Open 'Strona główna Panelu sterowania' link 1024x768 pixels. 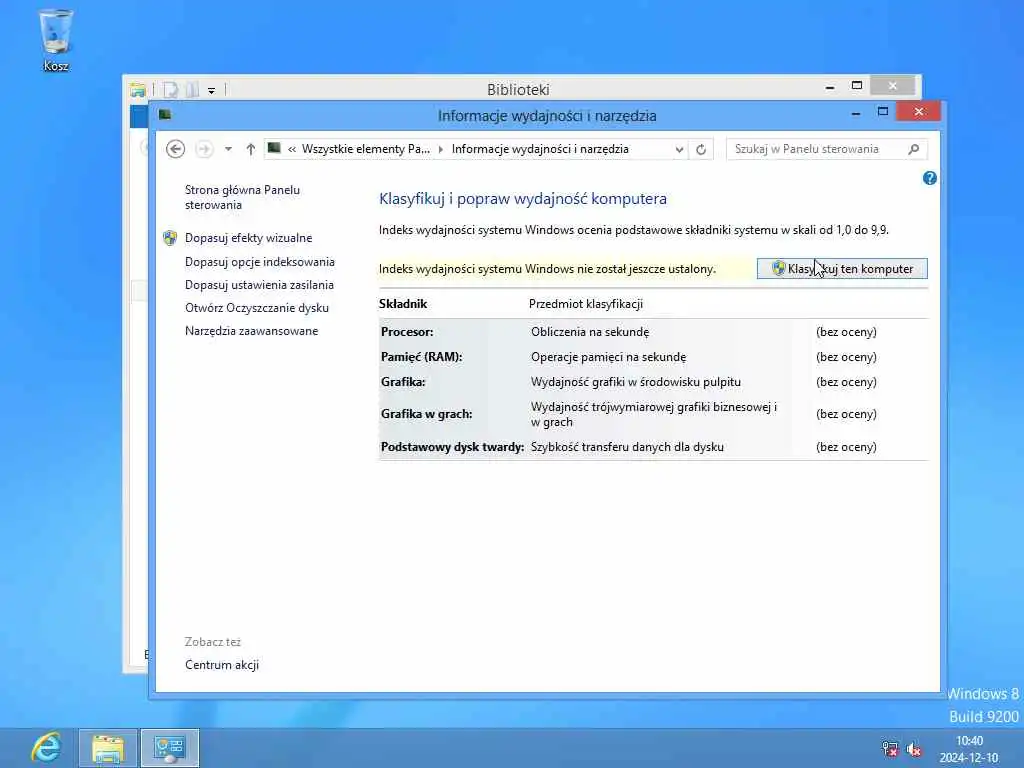click(242, 197)
